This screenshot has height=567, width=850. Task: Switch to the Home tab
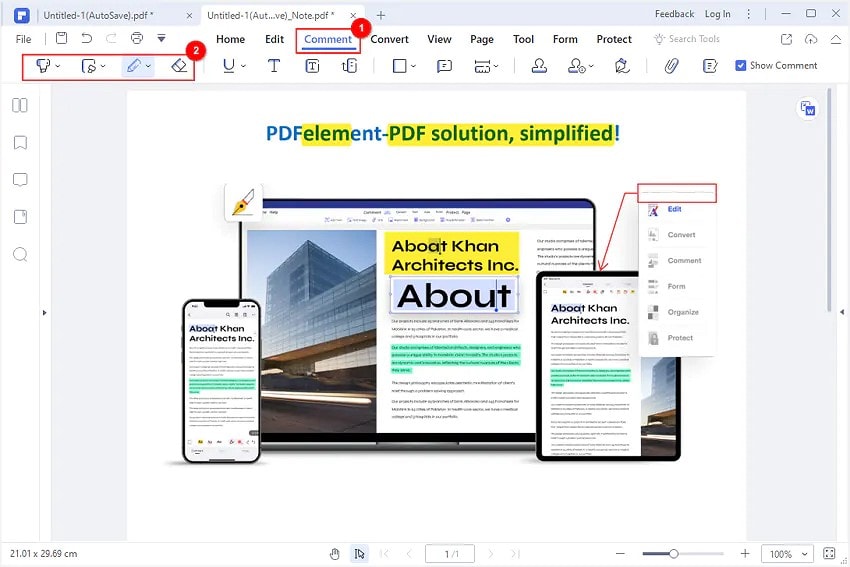point(230,39)
